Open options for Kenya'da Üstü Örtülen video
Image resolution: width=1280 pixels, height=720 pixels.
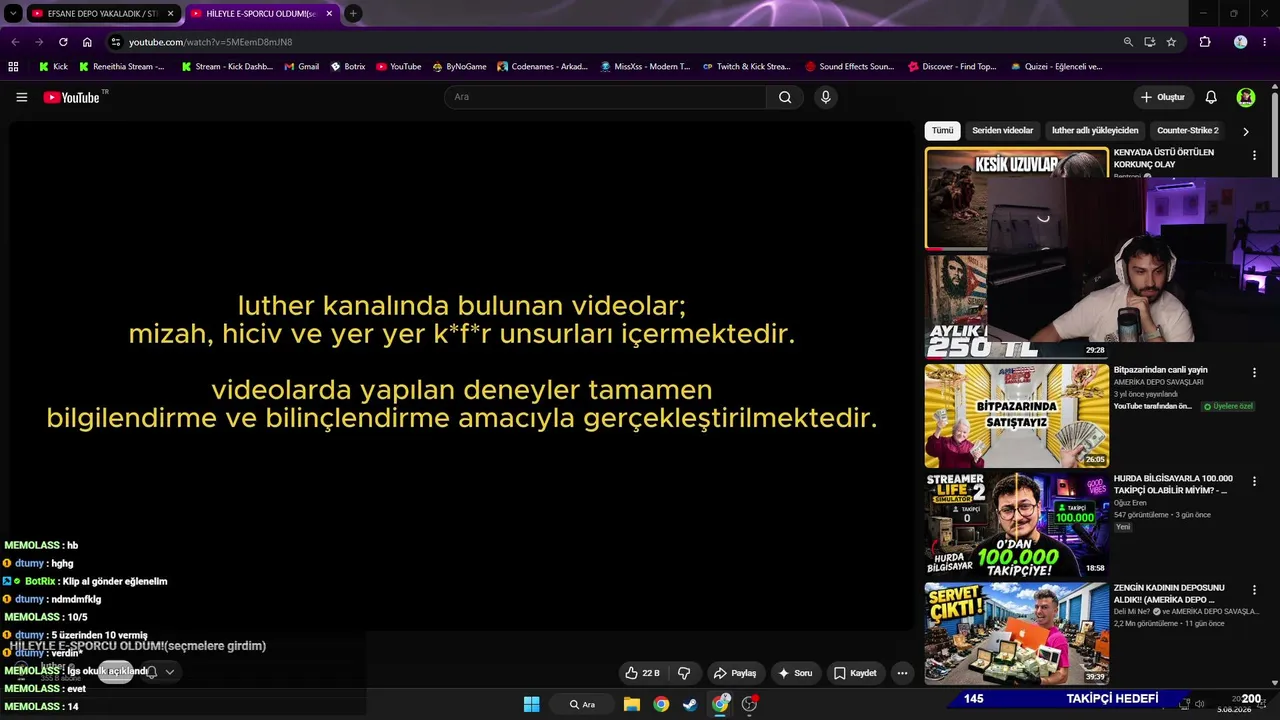click(1254, 156)
